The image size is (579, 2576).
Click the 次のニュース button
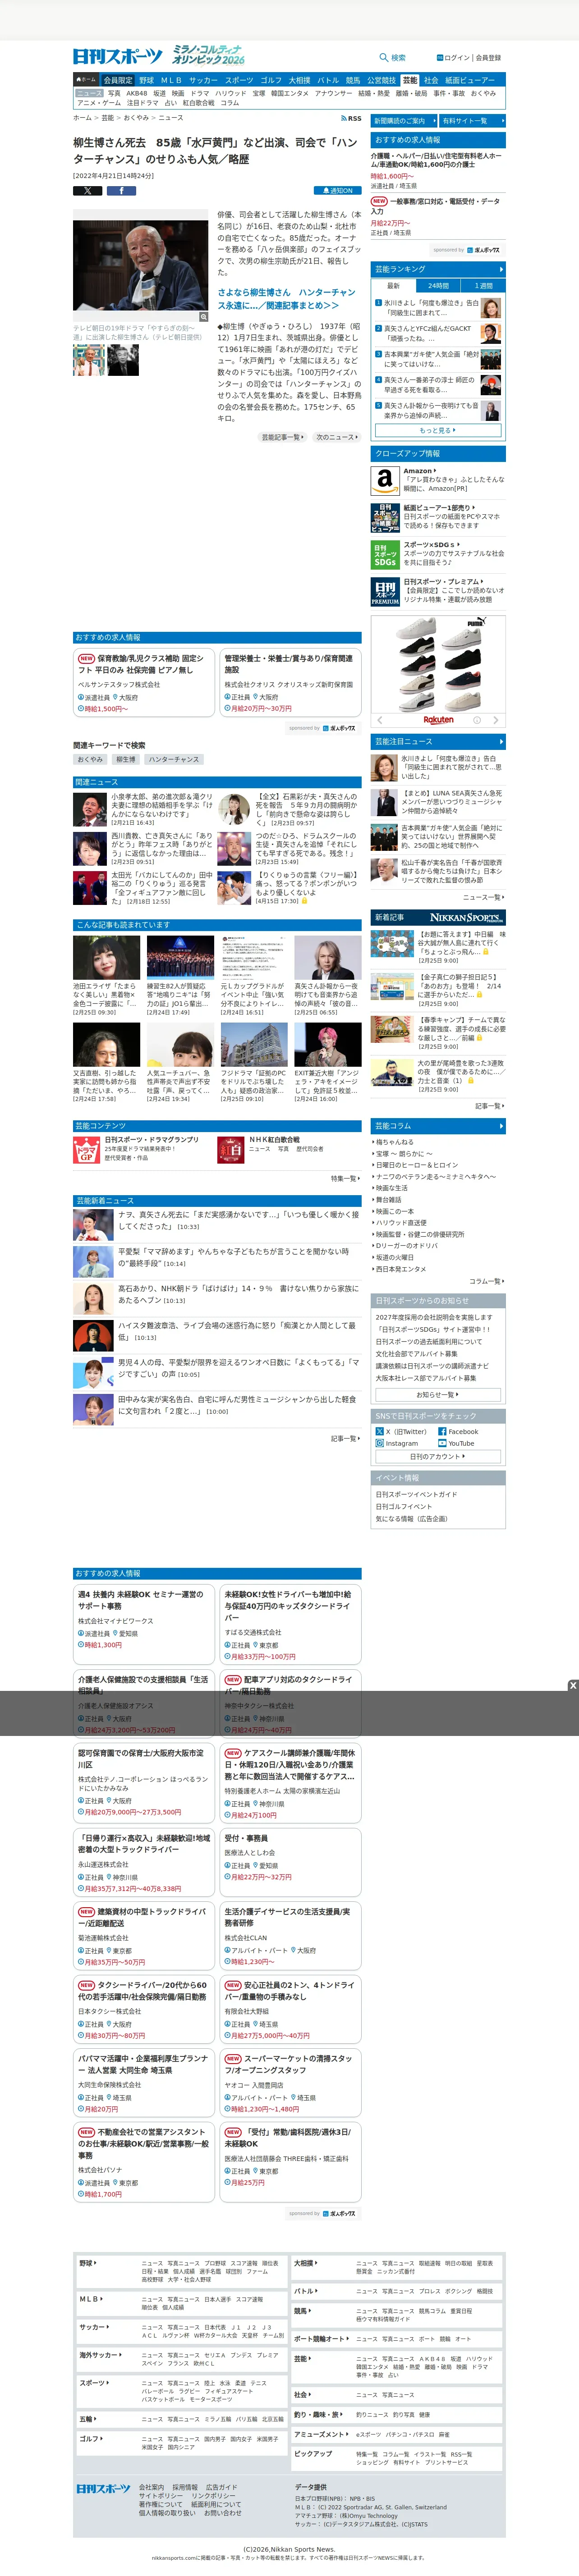pyautogui.click(x=337, y=437)
